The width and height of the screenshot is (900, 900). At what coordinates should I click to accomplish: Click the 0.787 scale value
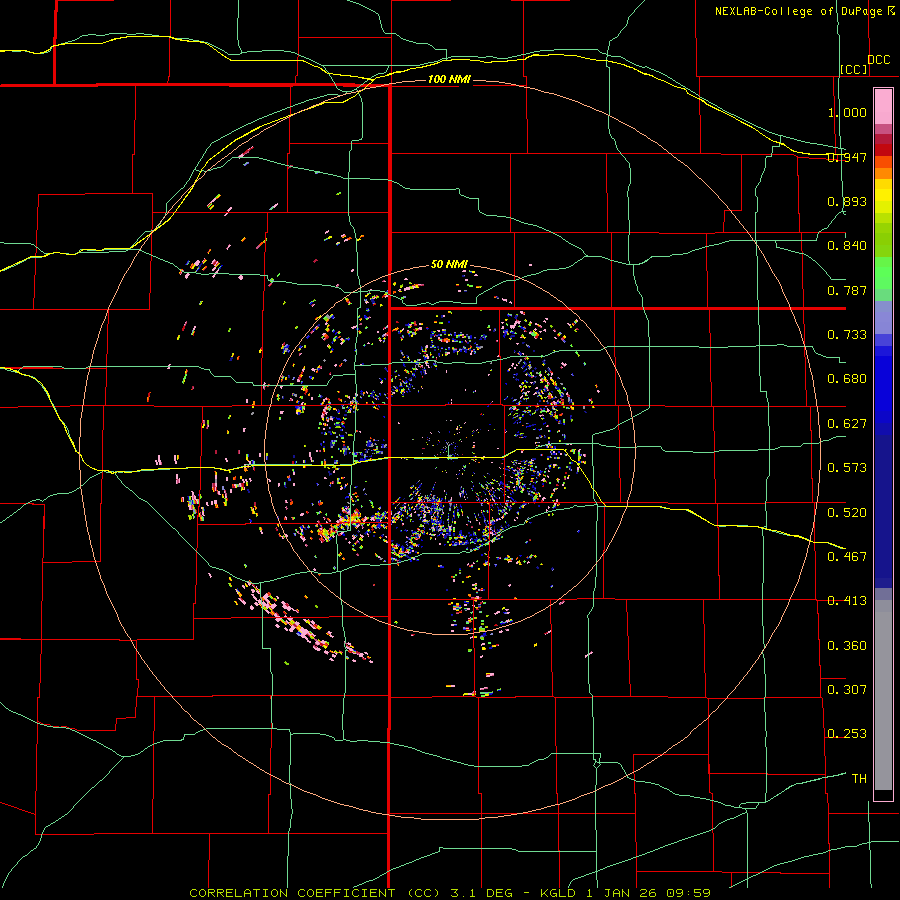point(847,290)
